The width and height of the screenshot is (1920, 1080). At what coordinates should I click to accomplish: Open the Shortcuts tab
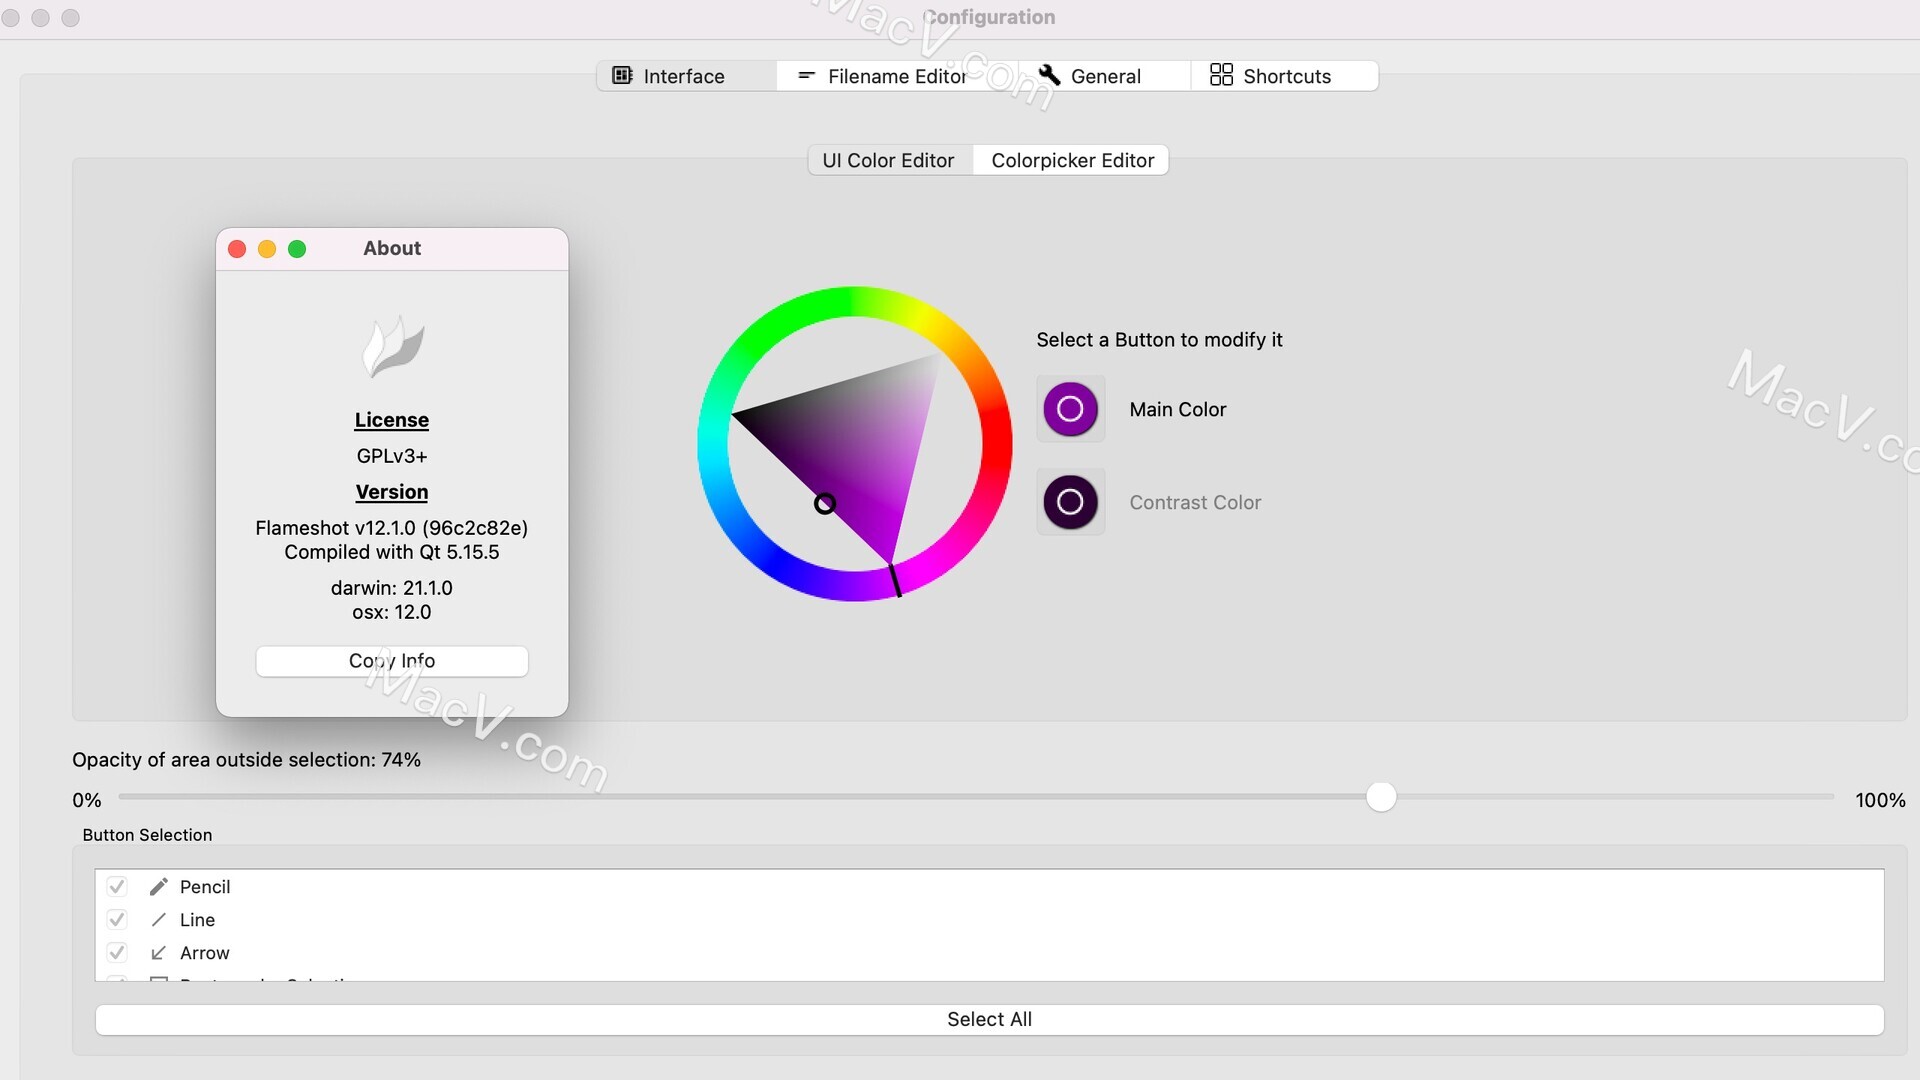1284,76
